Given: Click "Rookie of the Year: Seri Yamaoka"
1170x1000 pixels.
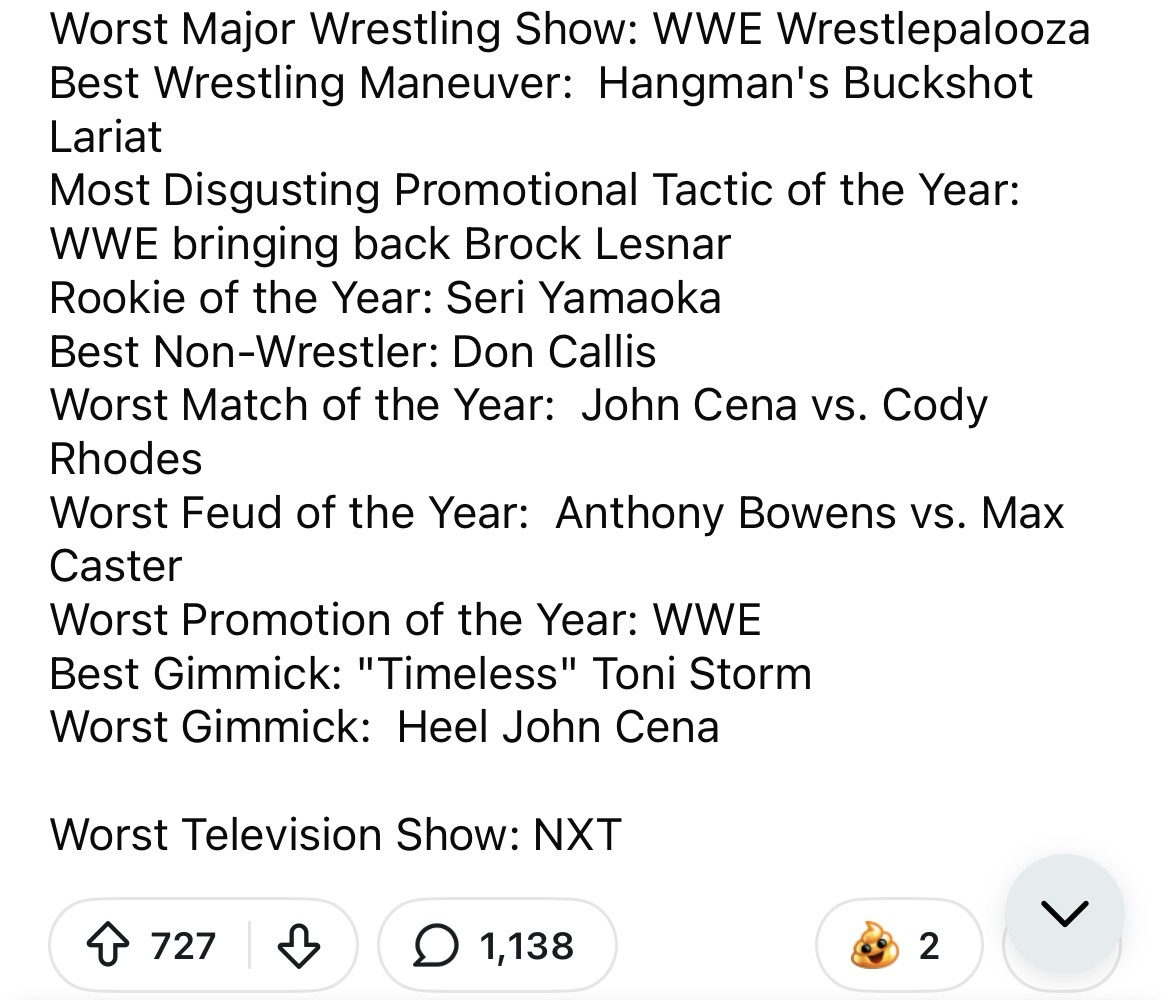Looking at the screenshot, I should [385, 298].
